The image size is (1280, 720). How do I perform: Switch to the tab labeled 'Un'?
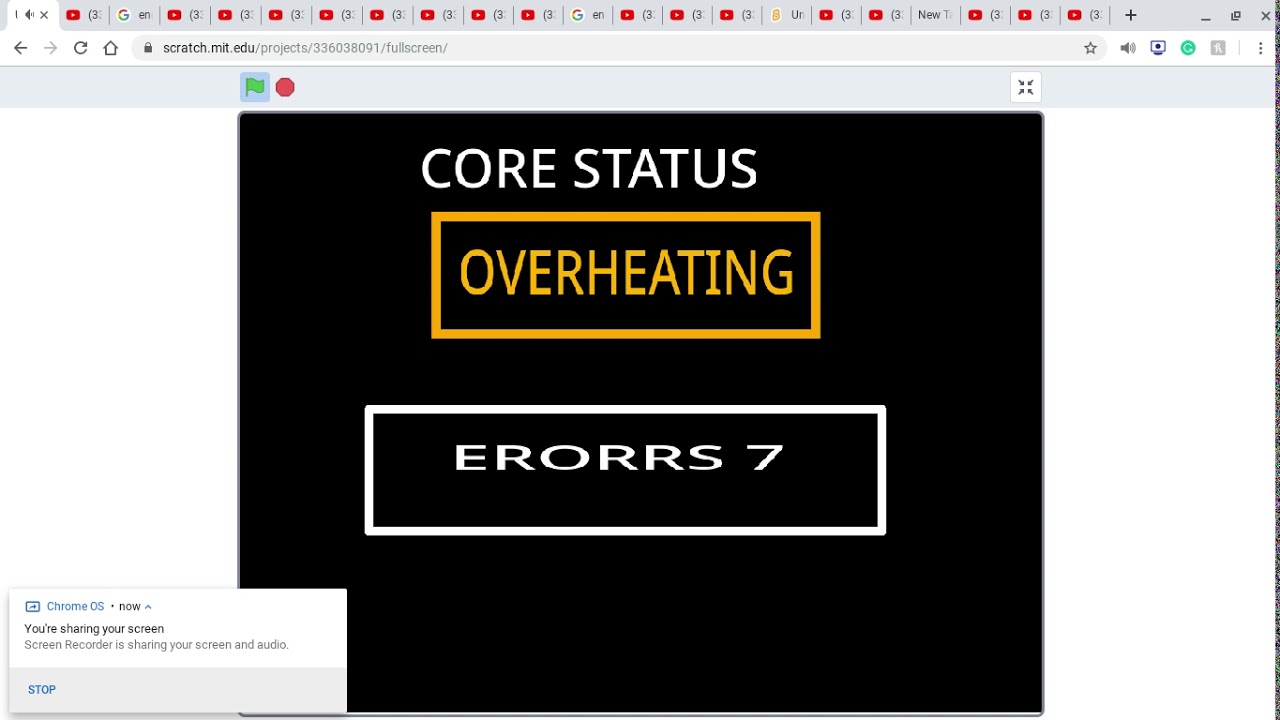788,15
